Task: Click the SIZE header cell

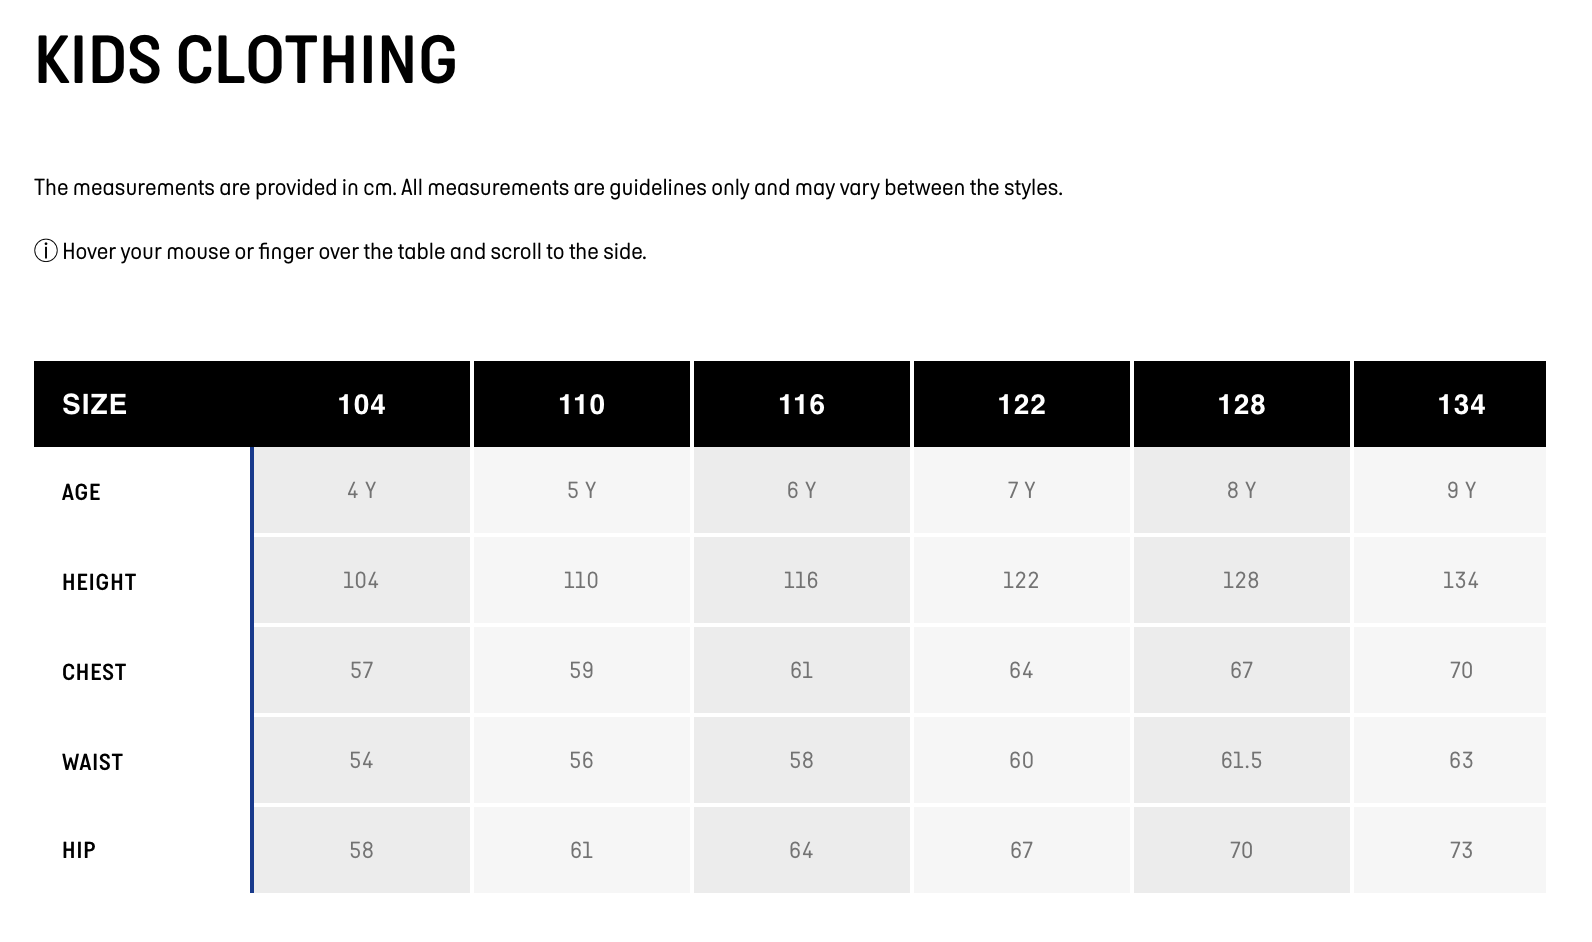Action: point(95,404)
